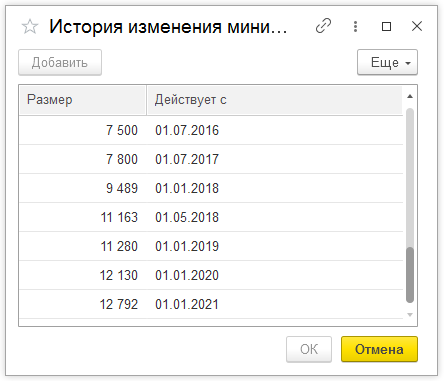Maximize the dialog window
This screenshot has width=444, height=381.
pos(386,26)
